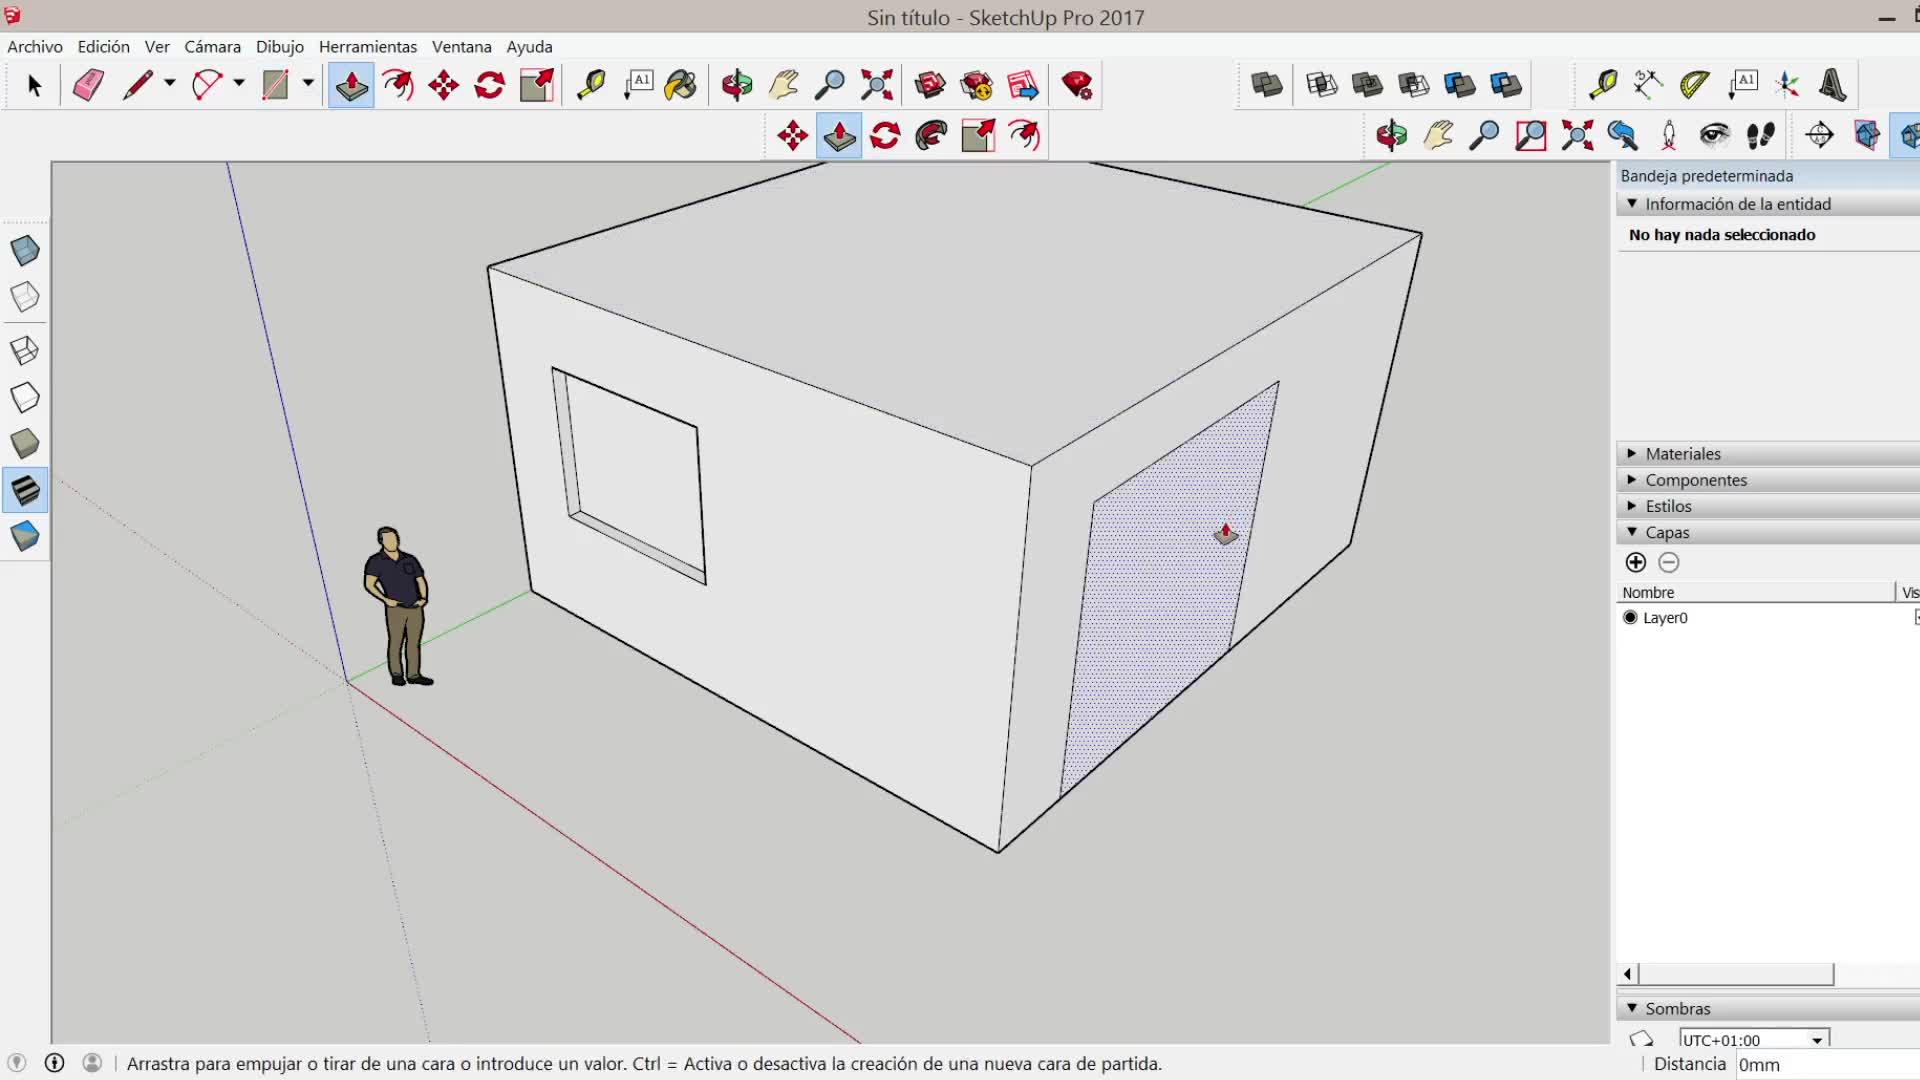
Task: Open the UTC+01:00 time zone dropdown
Action: point(1816,1040)
